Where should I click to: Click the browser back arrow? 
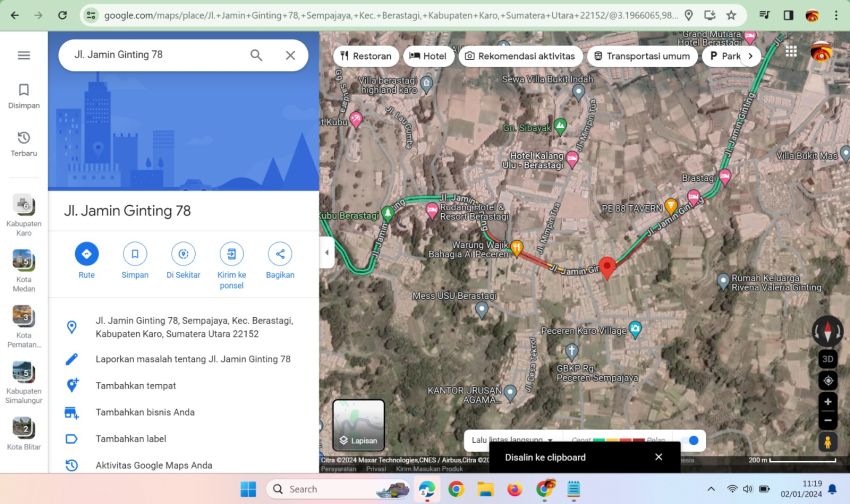15,15
